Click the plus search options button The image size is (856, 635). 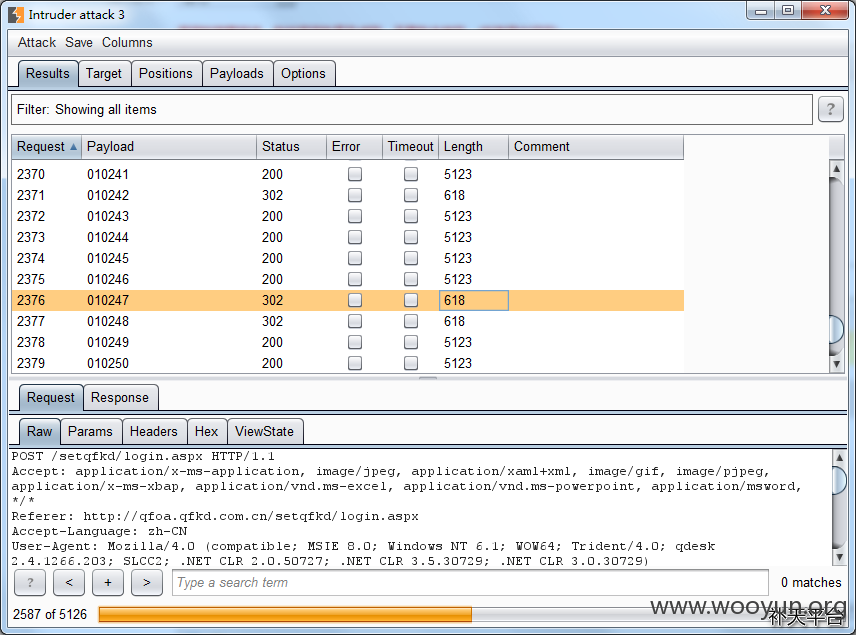(x=108, y=583)
